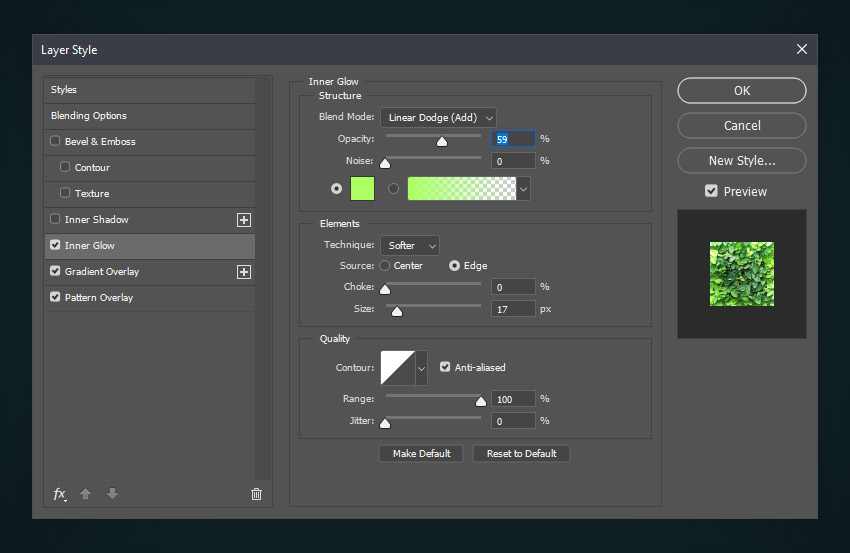Click the move effect up arrow
The height and width of the screenshot is (553, 850).
(x=86, y=494)
